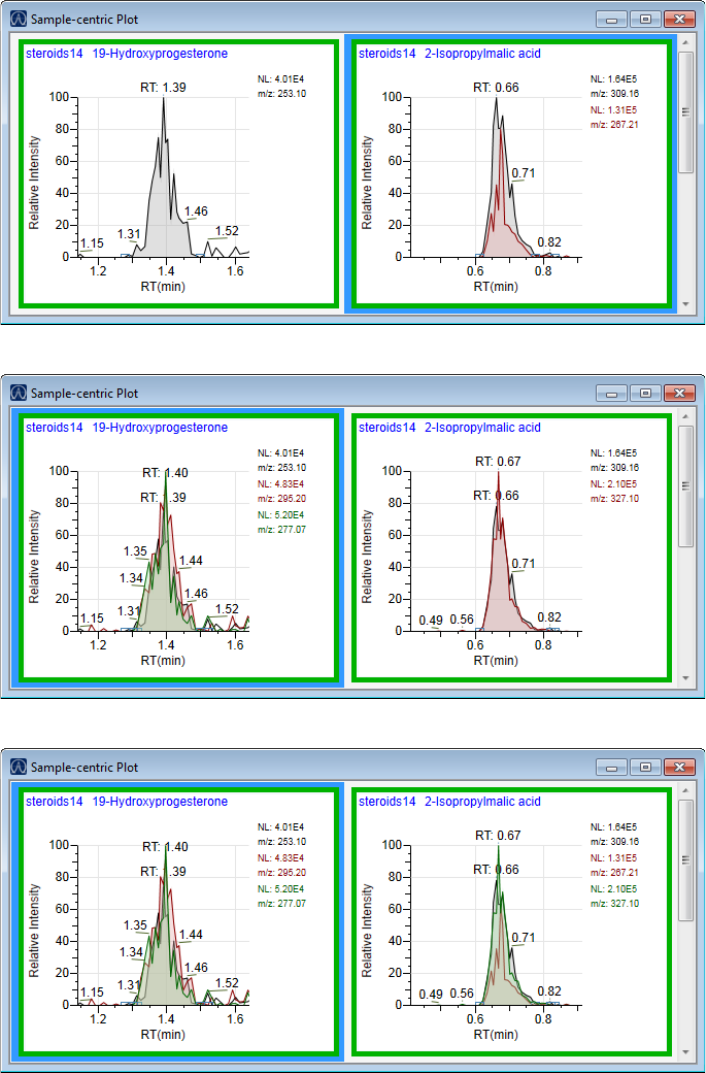Image resolution: width=706 pixels, height=1073 pixels.
Task: Click the vertical scrollbar thumb in the bottom window
Action: tap(685, 860)
